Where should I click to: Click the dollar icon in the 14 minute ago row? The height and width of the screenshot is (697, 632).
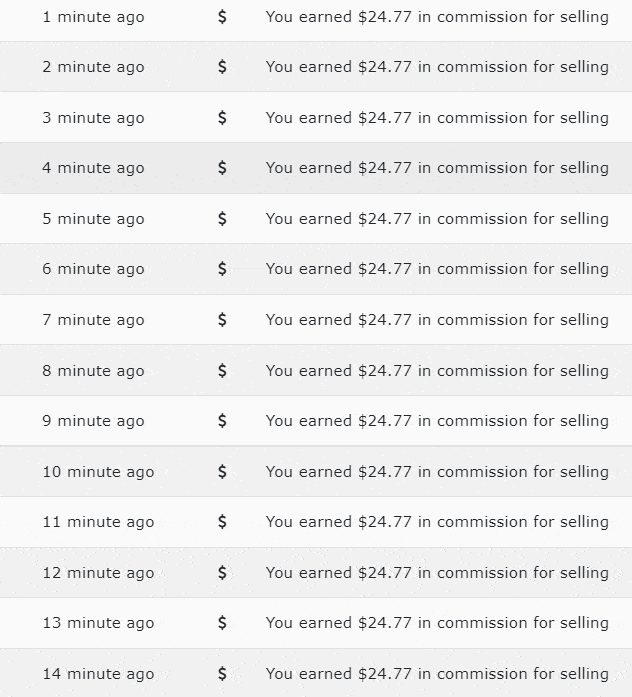pos(222,674)
